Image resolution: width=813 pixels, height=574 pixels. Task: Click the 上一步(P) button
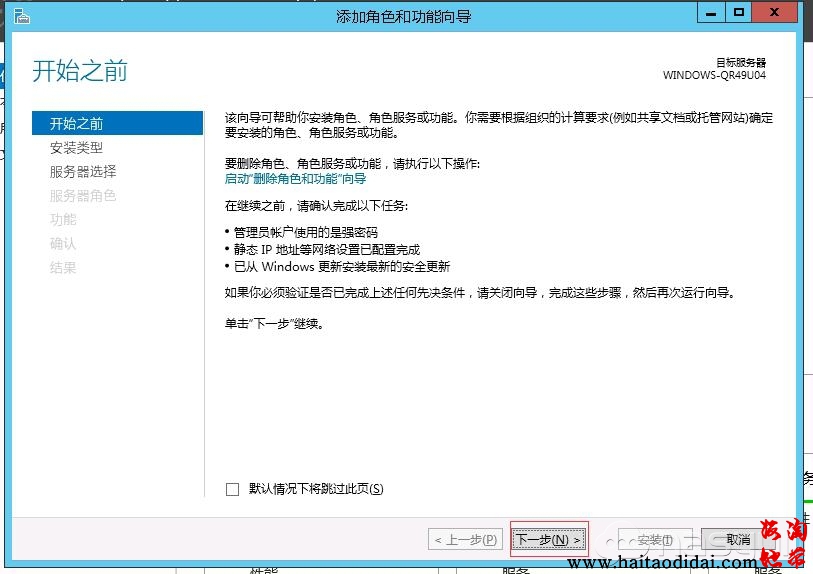click(x=465, y=540)
